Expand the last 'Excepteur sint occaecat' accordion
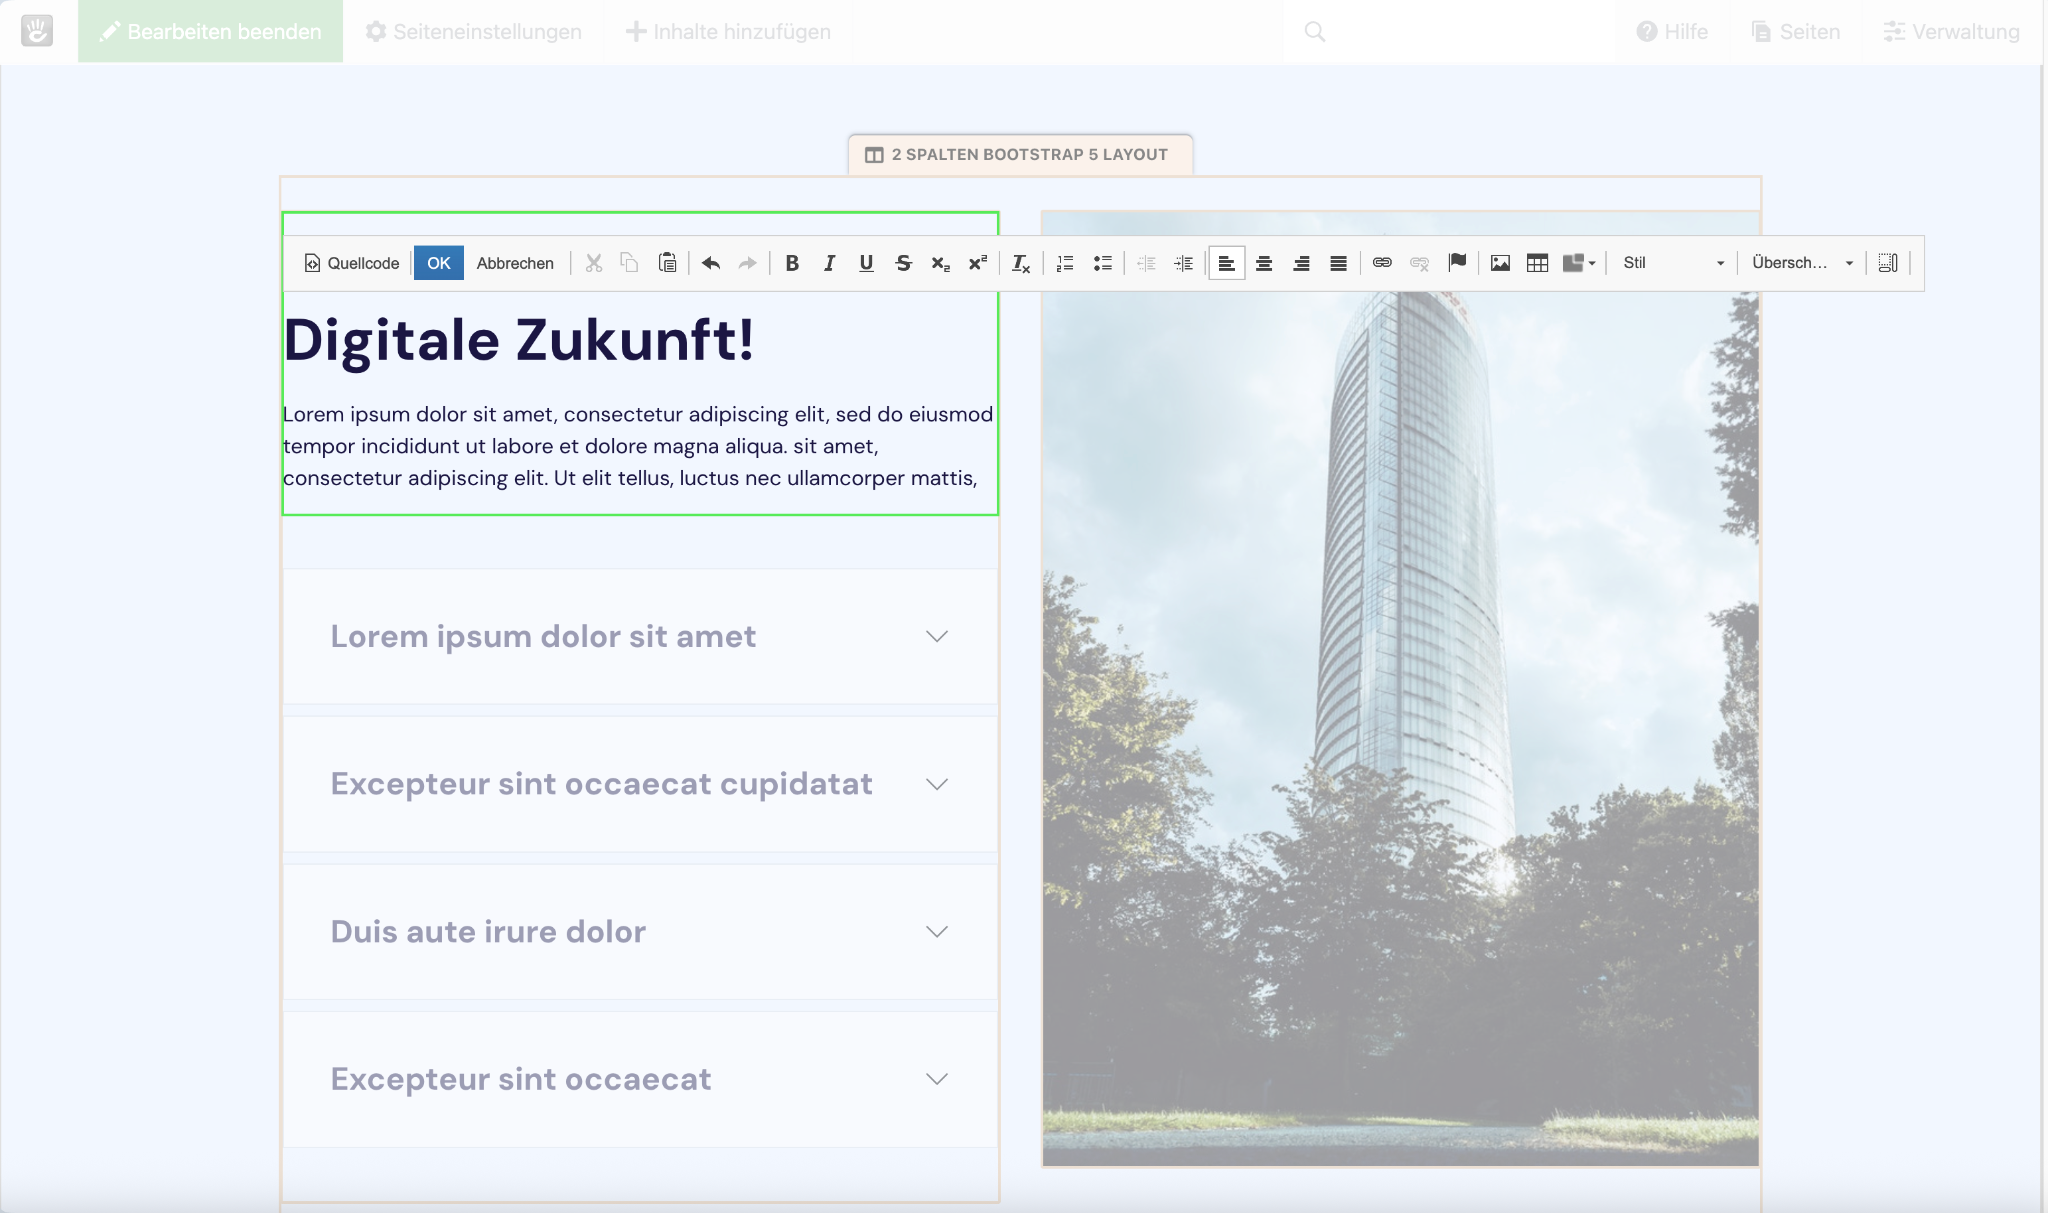This screenshot has height=1213, width=2048. click(x=640, y=1079)
